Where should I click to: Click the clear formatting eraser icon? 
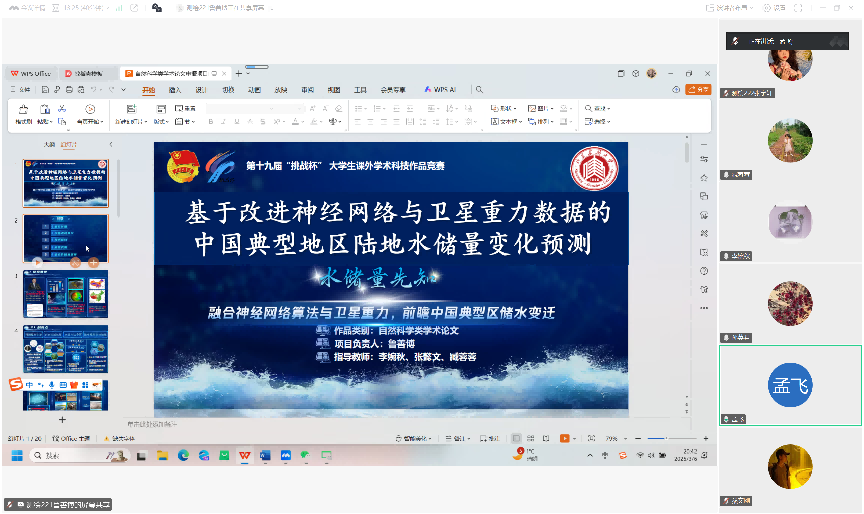coord(338,109)
